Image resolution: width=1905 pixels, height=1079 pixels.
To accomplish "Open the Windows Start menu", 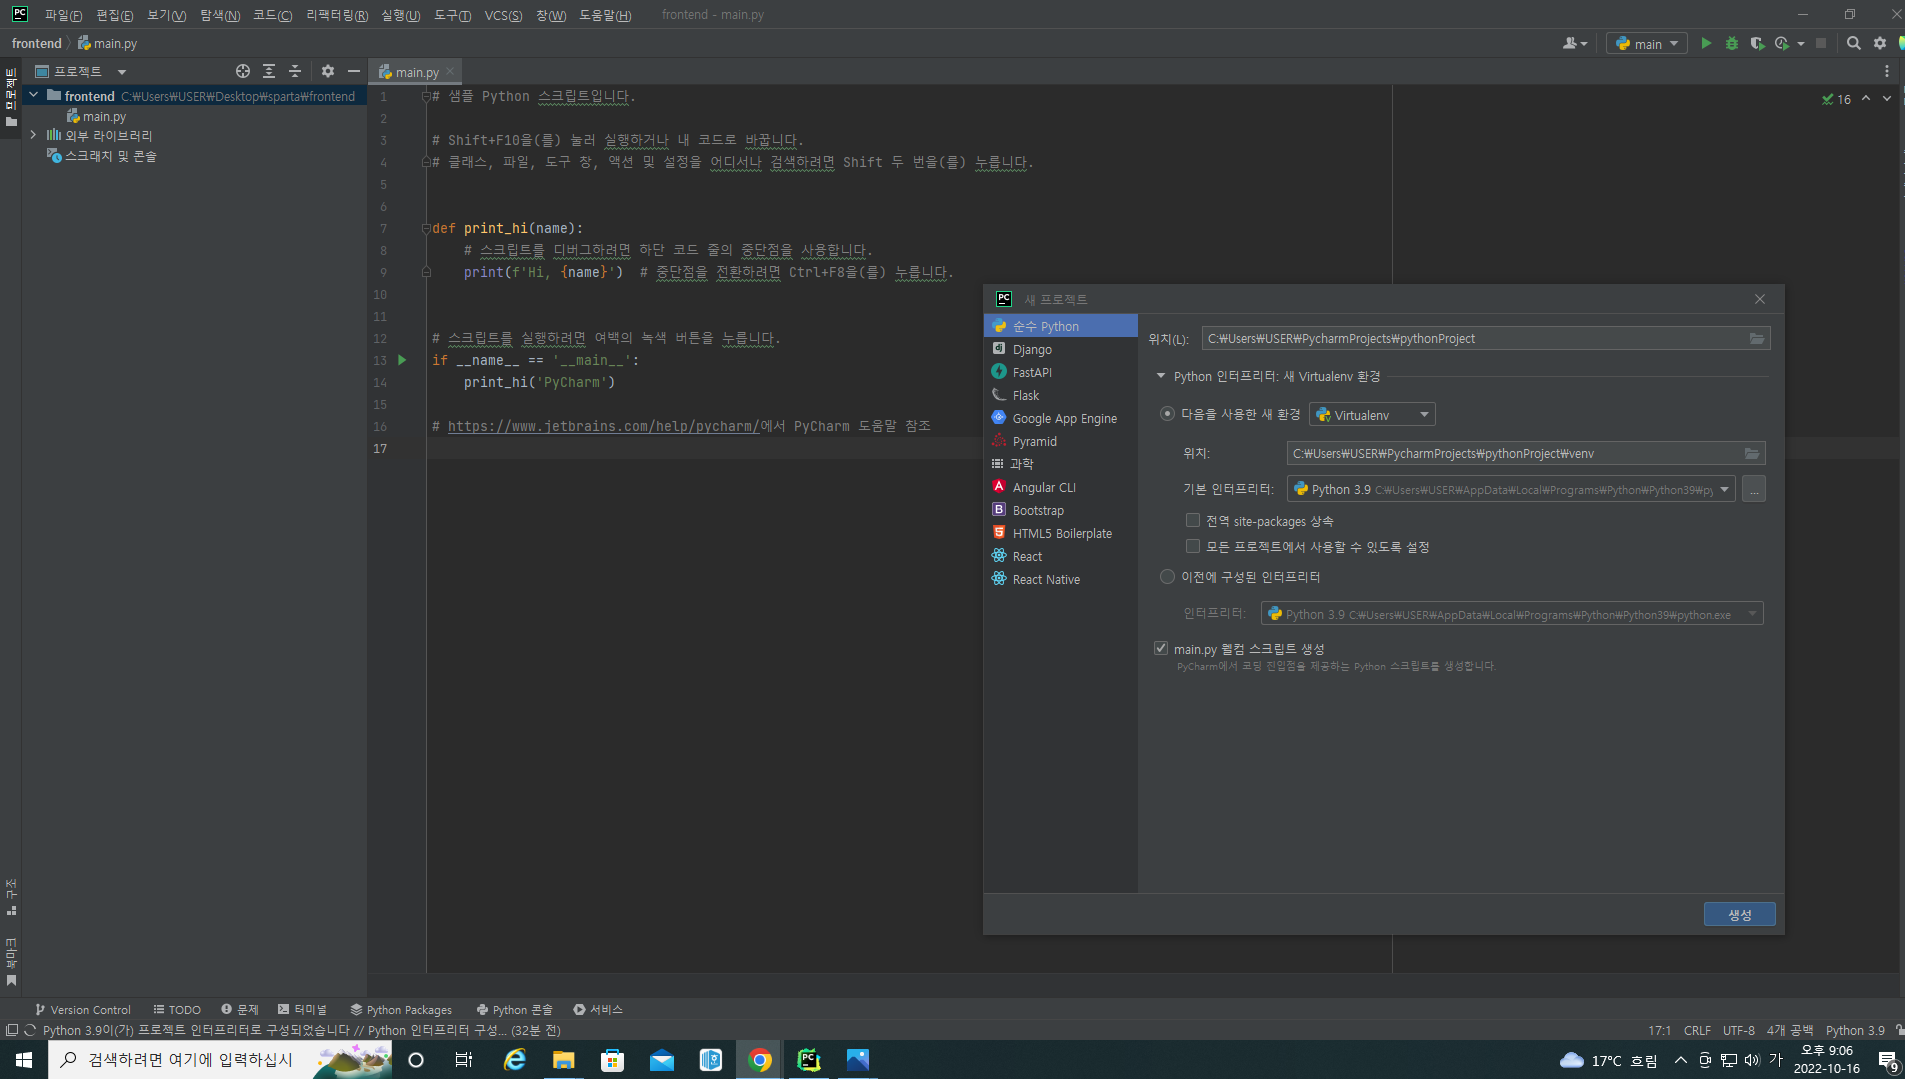I will tap(24, 1060).
